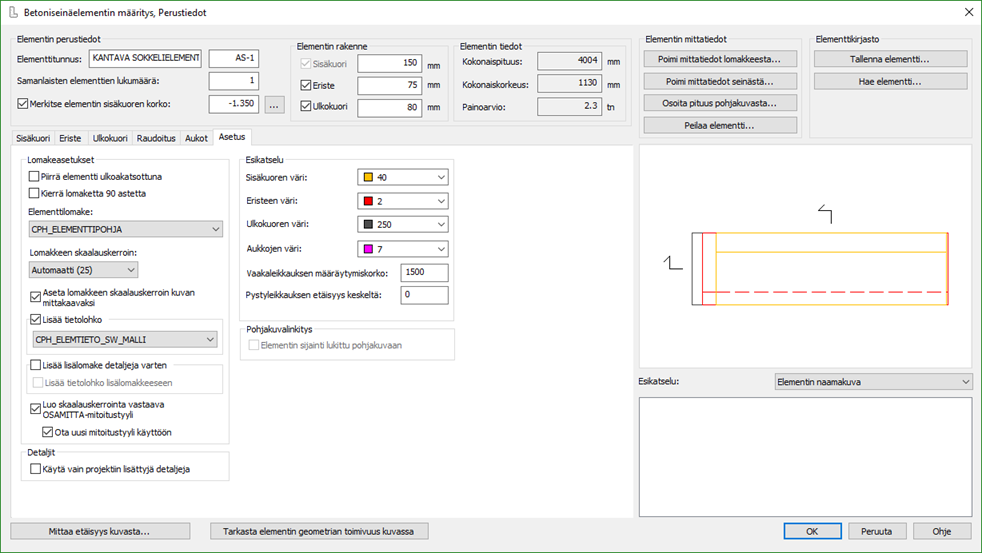Open the Esikatselu view type dropdown
The width and height of the screenshot is (982, 553).
[873, 382]
